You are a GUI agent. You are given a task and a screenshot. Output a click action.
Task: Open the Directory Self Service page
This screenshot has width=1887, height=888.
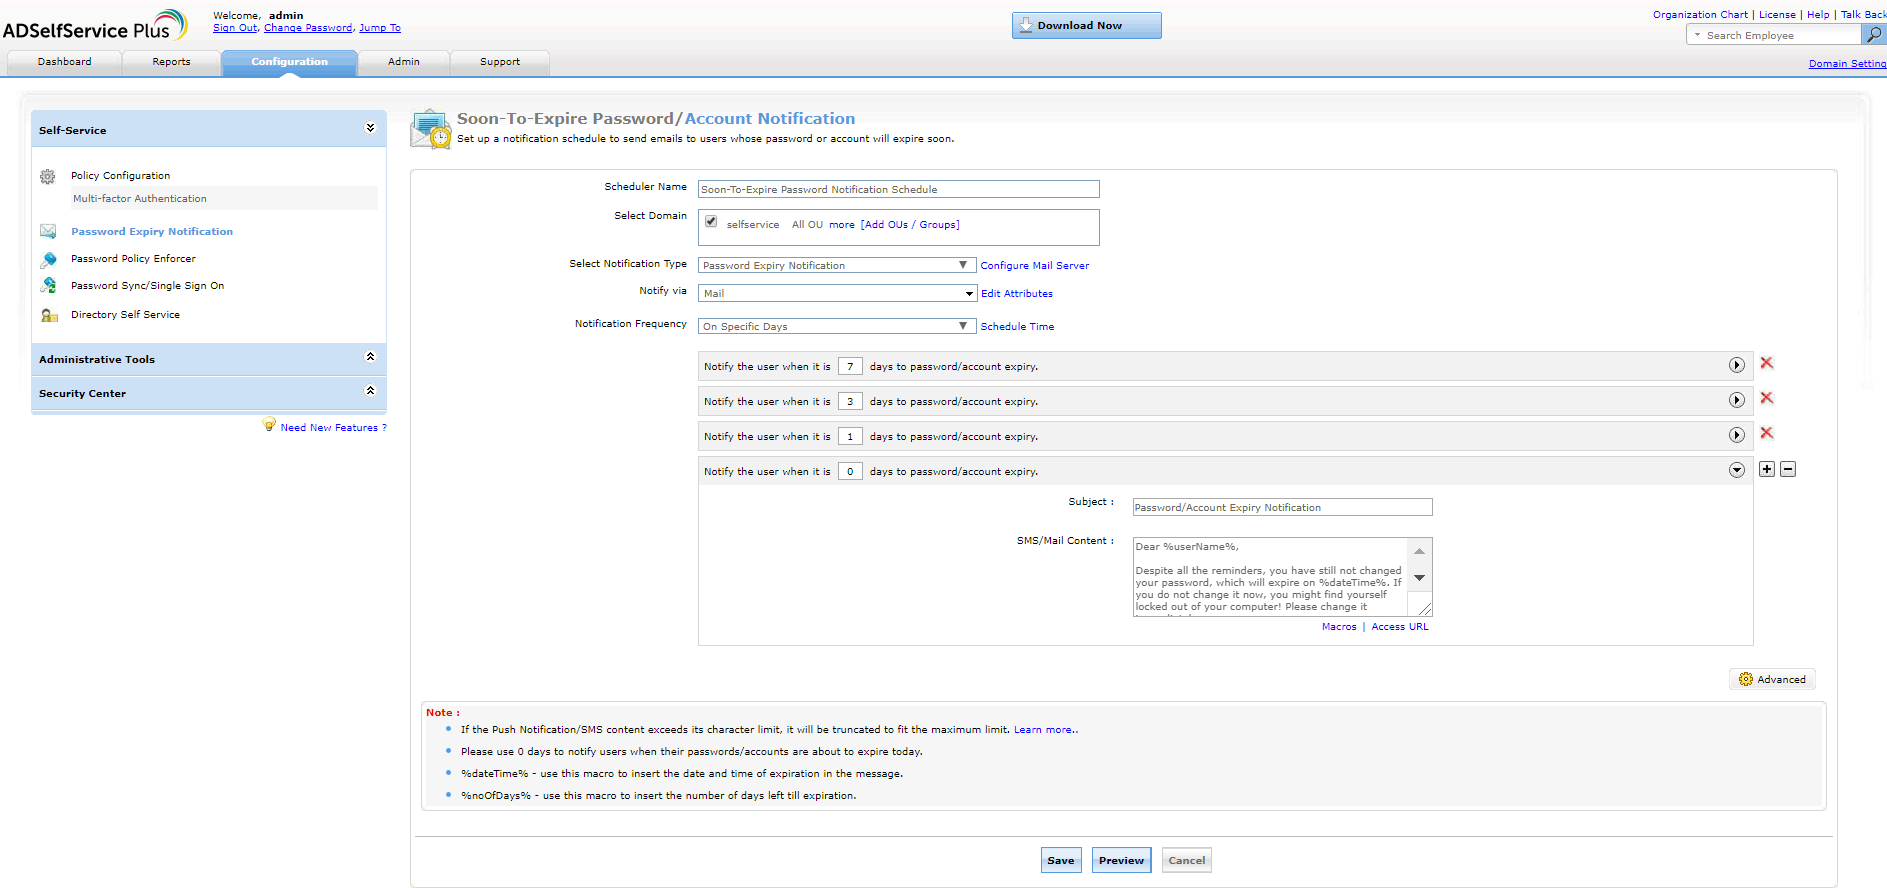click(x=125, y=315)
